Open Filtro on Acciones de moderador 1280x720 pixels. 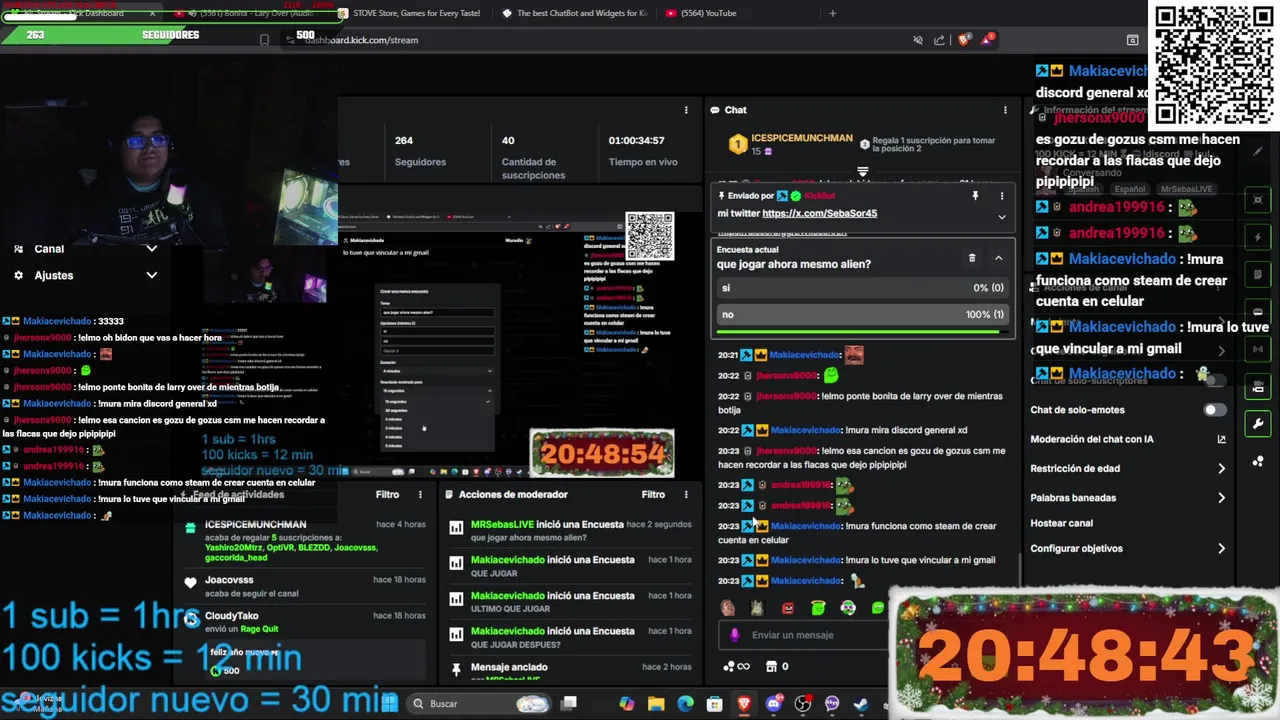[653, 494]
